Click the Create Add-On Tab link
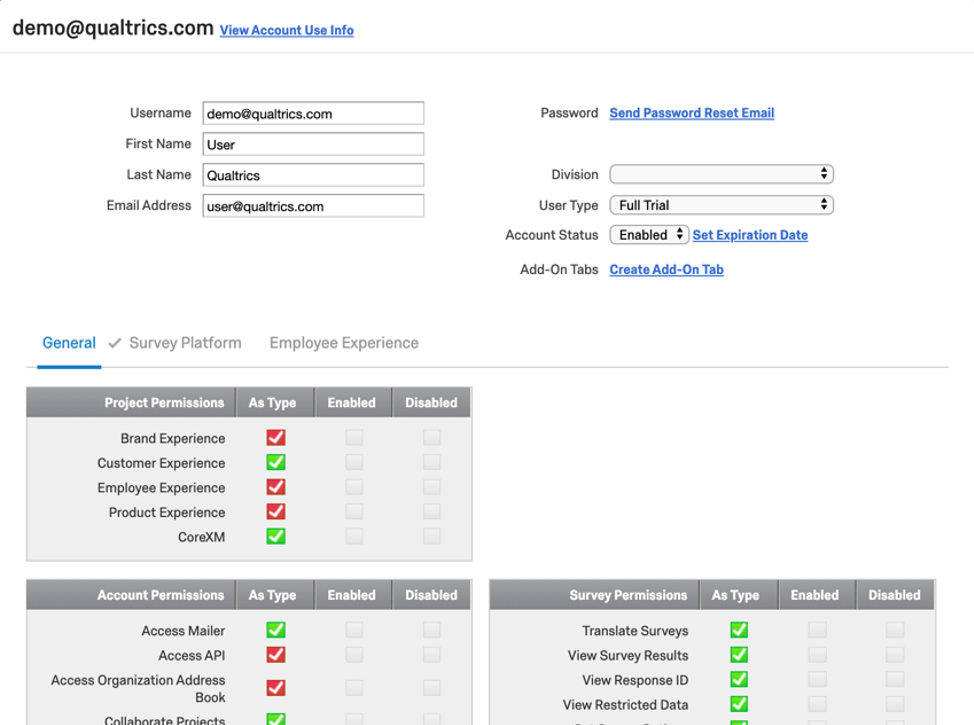 [666, 269]
